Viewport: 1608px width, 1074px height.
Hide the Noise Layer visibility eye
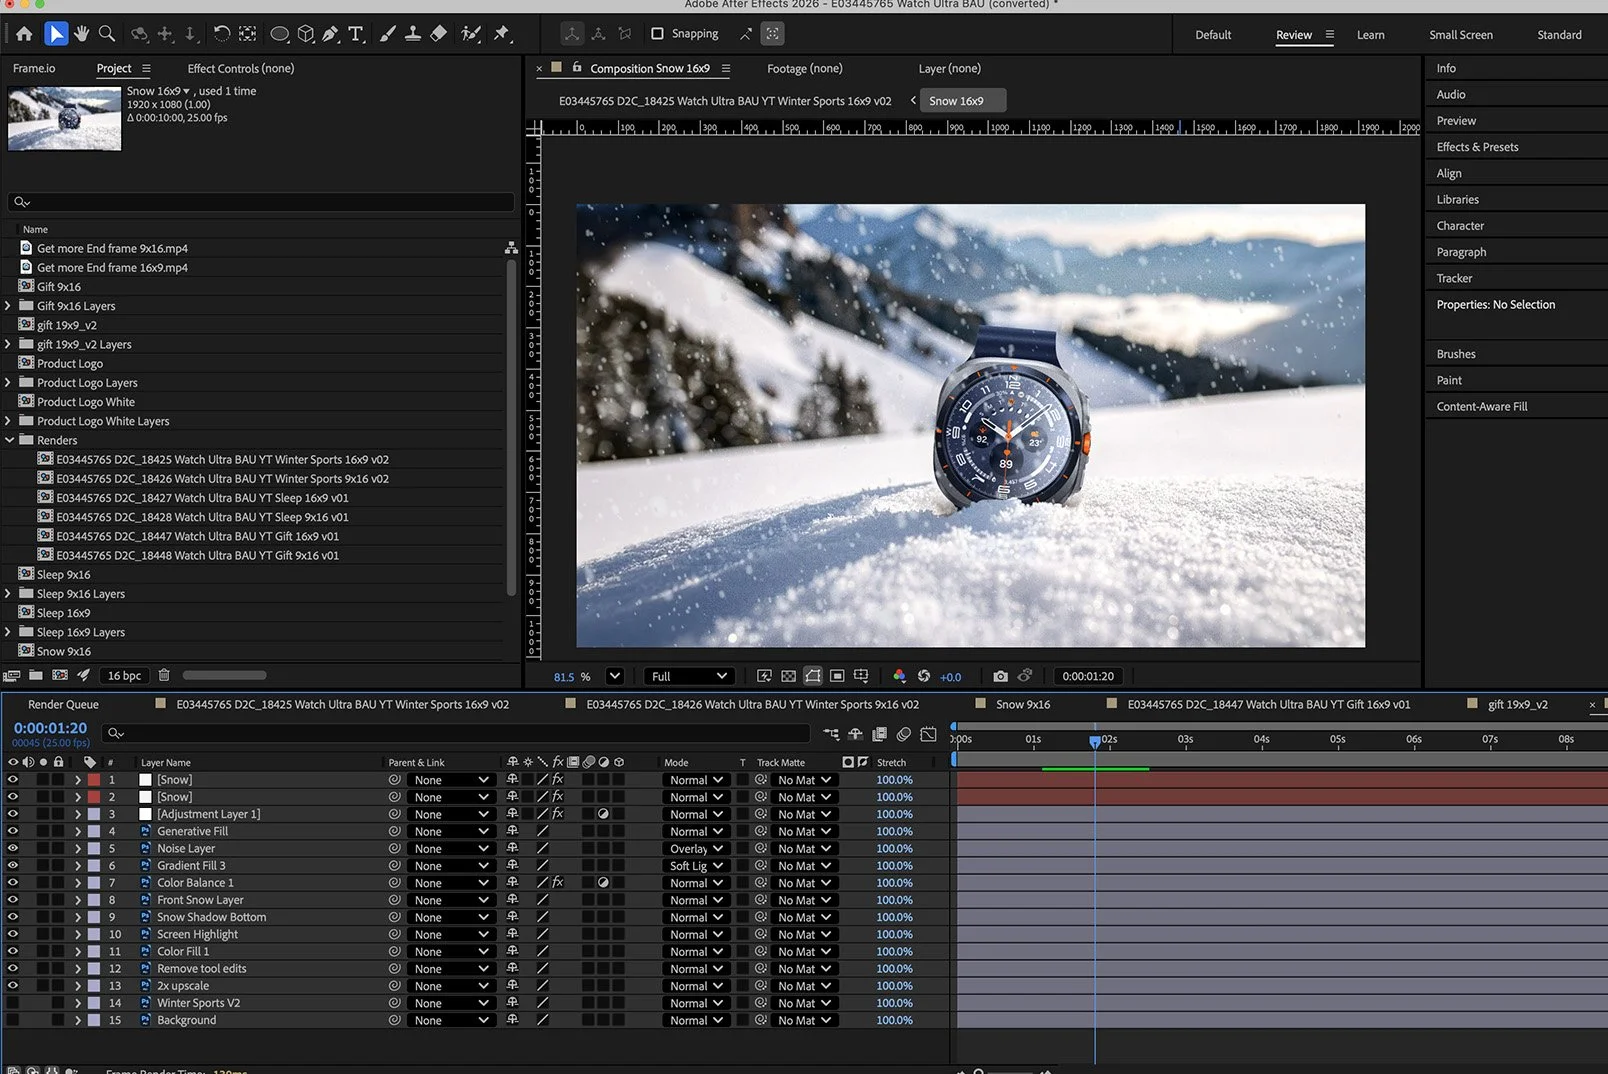pos(13,848)
